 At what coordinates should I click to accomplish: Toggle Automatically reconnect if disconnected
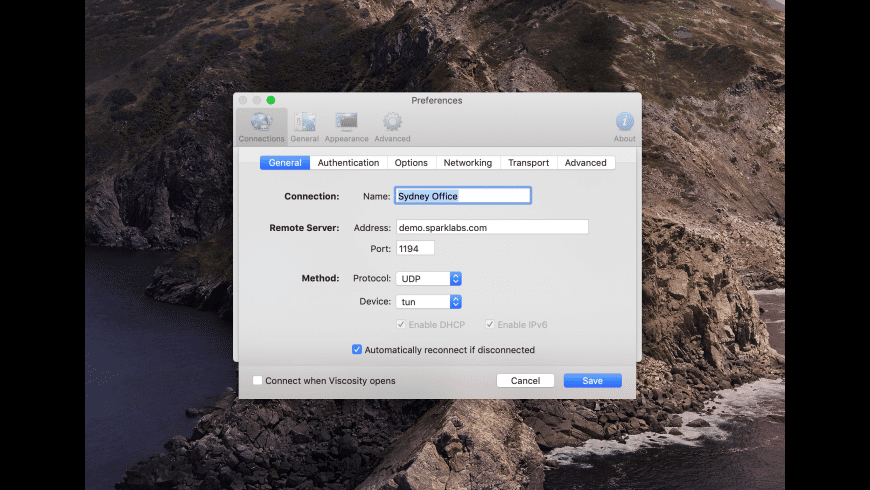357,350
